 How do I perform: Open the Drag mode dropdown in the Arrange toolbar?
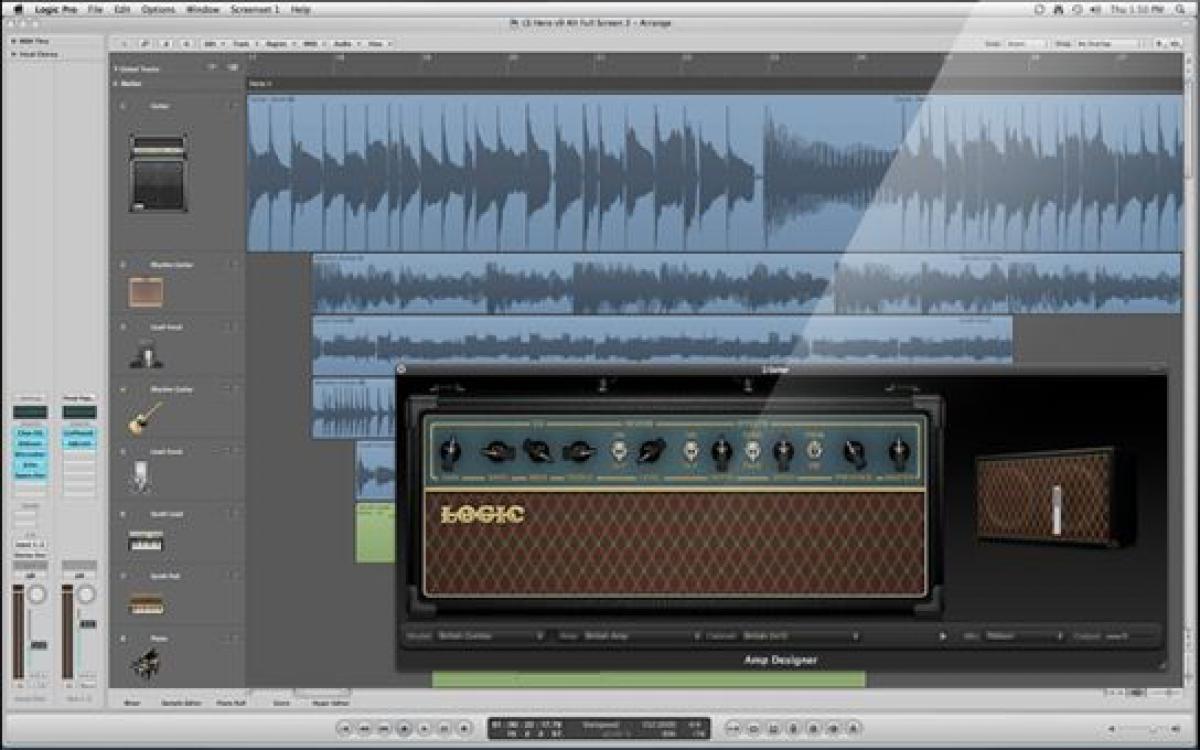click(x=1109, y=44)
